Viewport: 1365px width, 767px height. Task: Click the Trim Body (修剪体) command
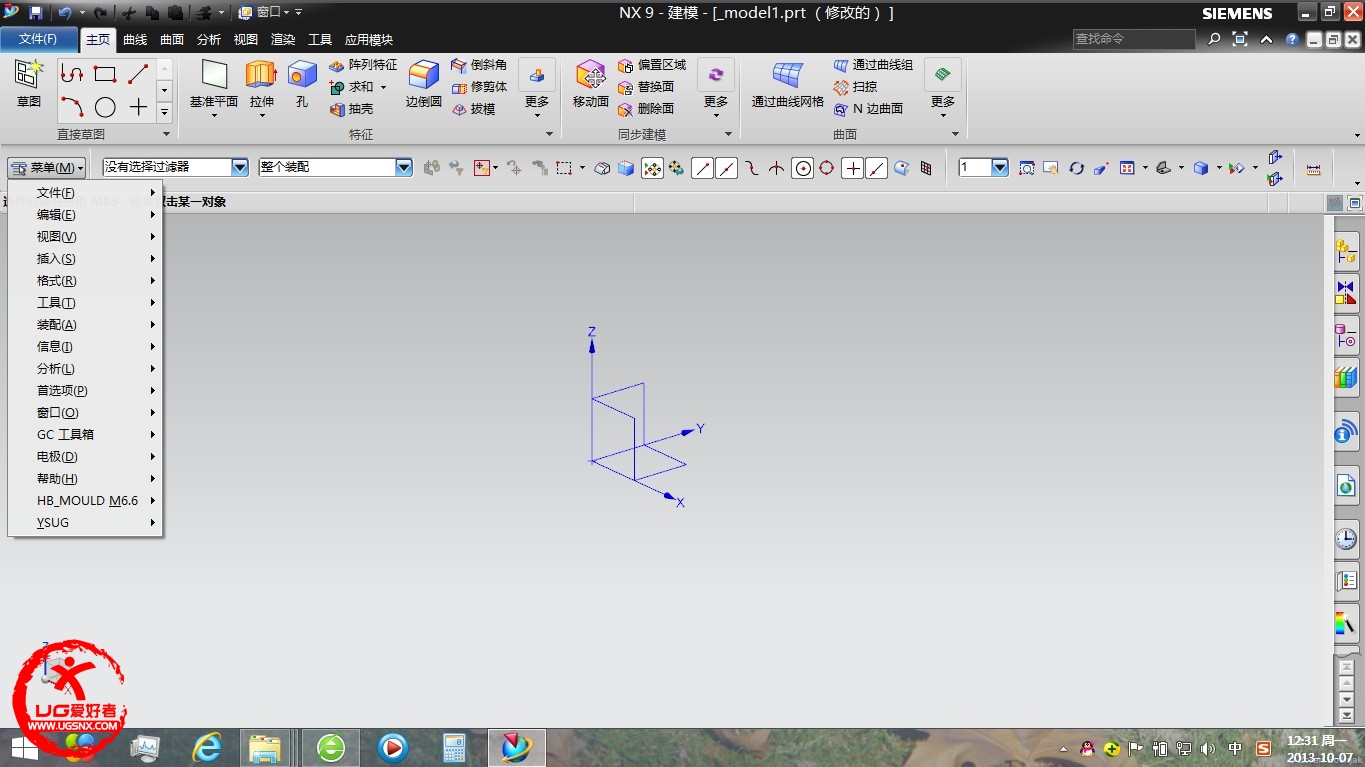click(x=479, y=87)
